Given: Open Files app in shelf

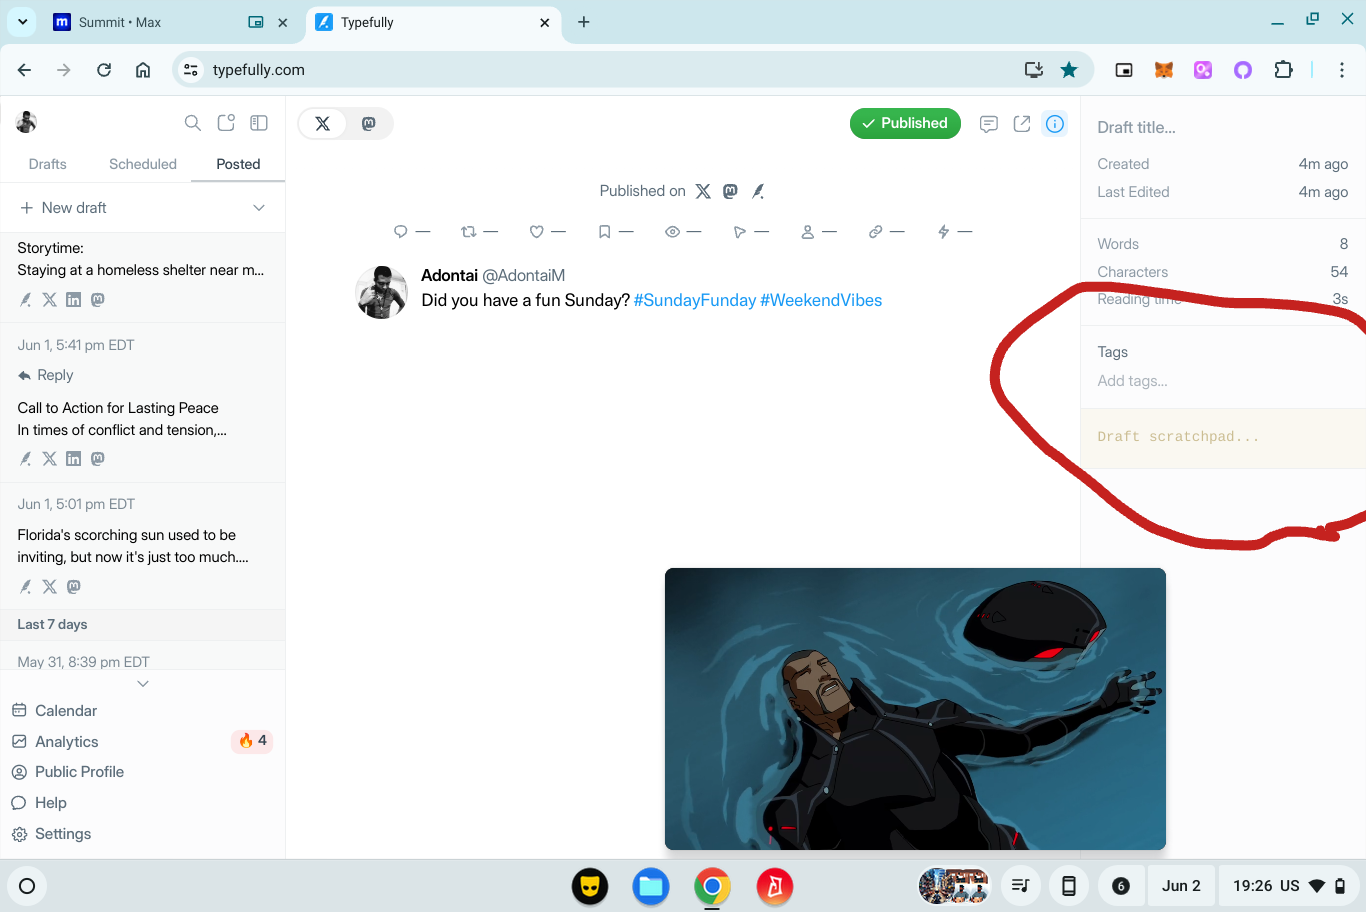Looking at the screenshot, I should pos(651,886).
